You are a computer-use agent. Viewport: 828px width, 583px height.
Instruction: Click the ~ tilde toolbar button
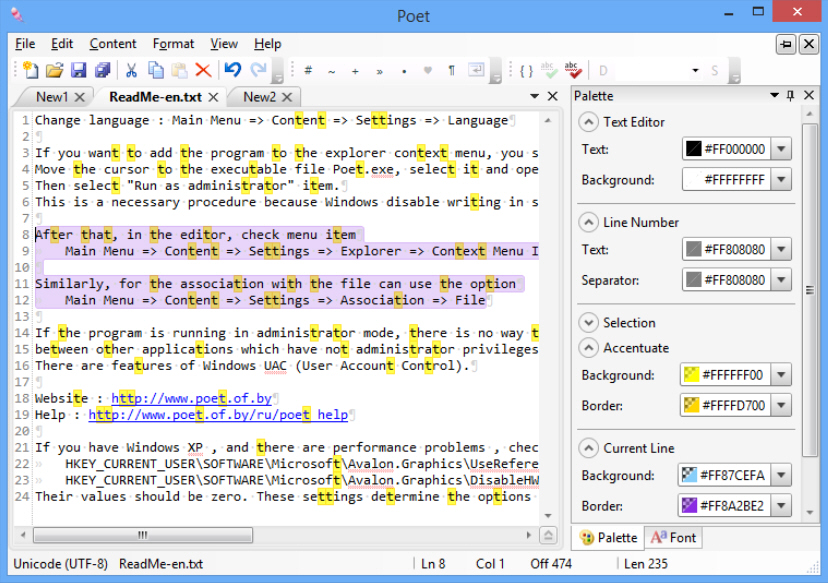(x=332, y=71)
